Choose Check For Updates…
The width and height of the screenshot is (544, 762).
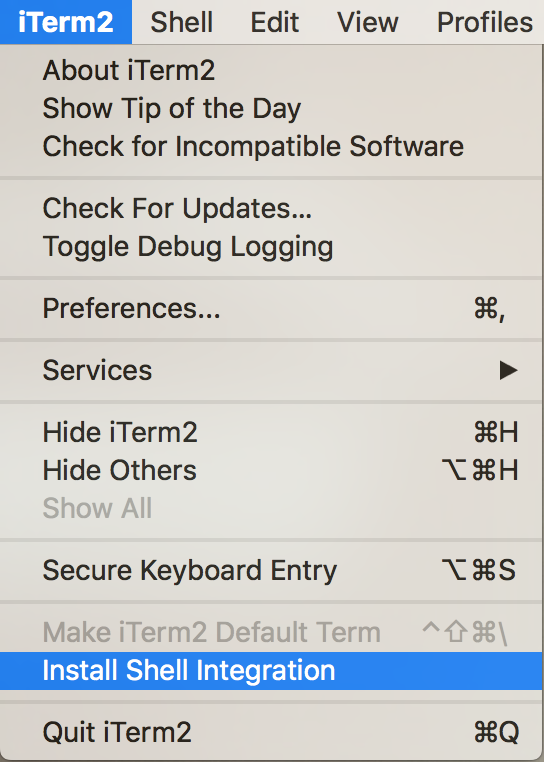coord(272,208)
